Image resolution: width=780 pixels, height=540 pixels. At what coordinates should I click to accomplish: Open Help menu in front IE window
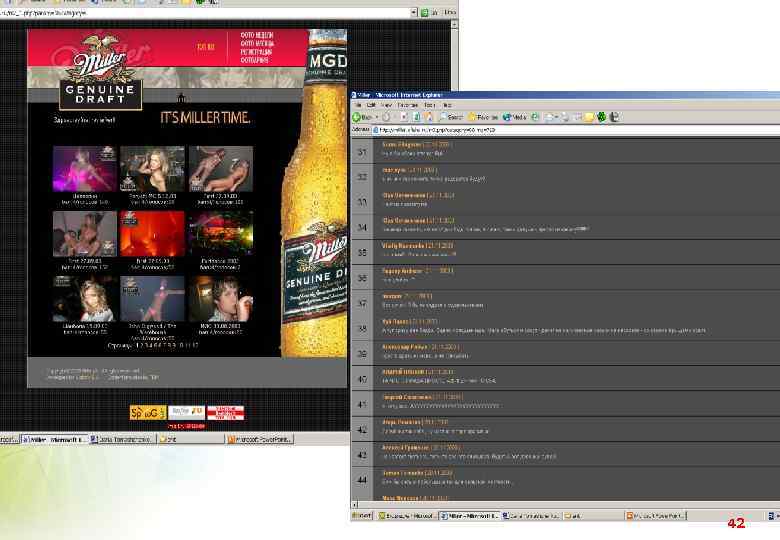click(x=447, y=105)
